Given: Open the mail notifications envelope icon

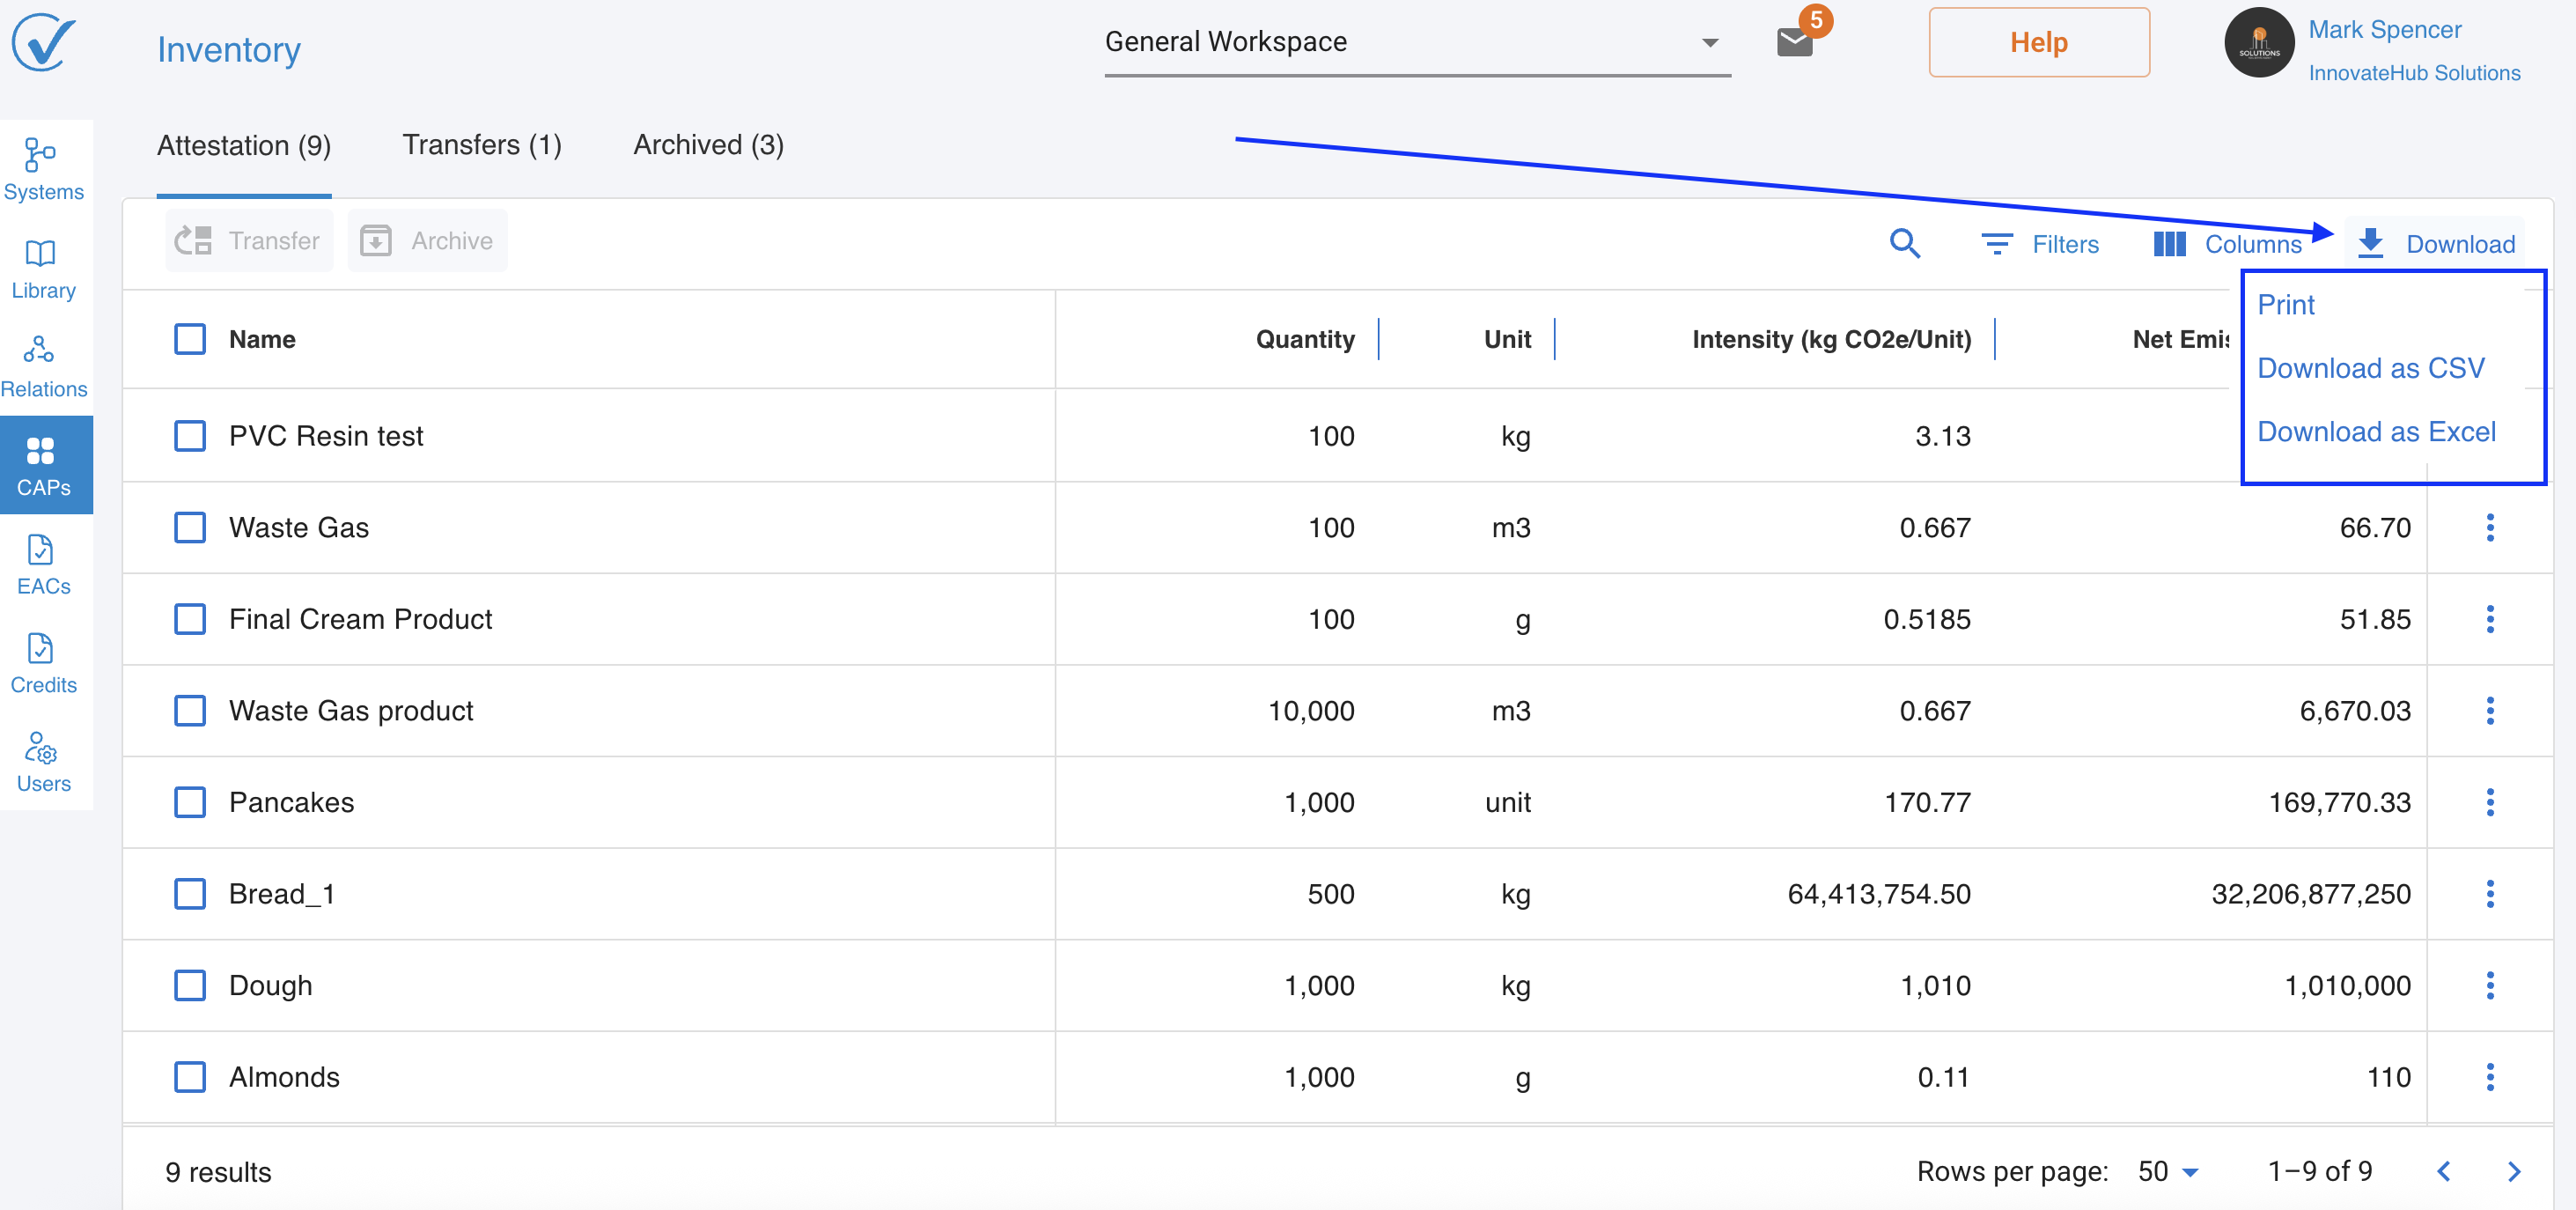Looking at the screenshot, I should click(1794, 42).
